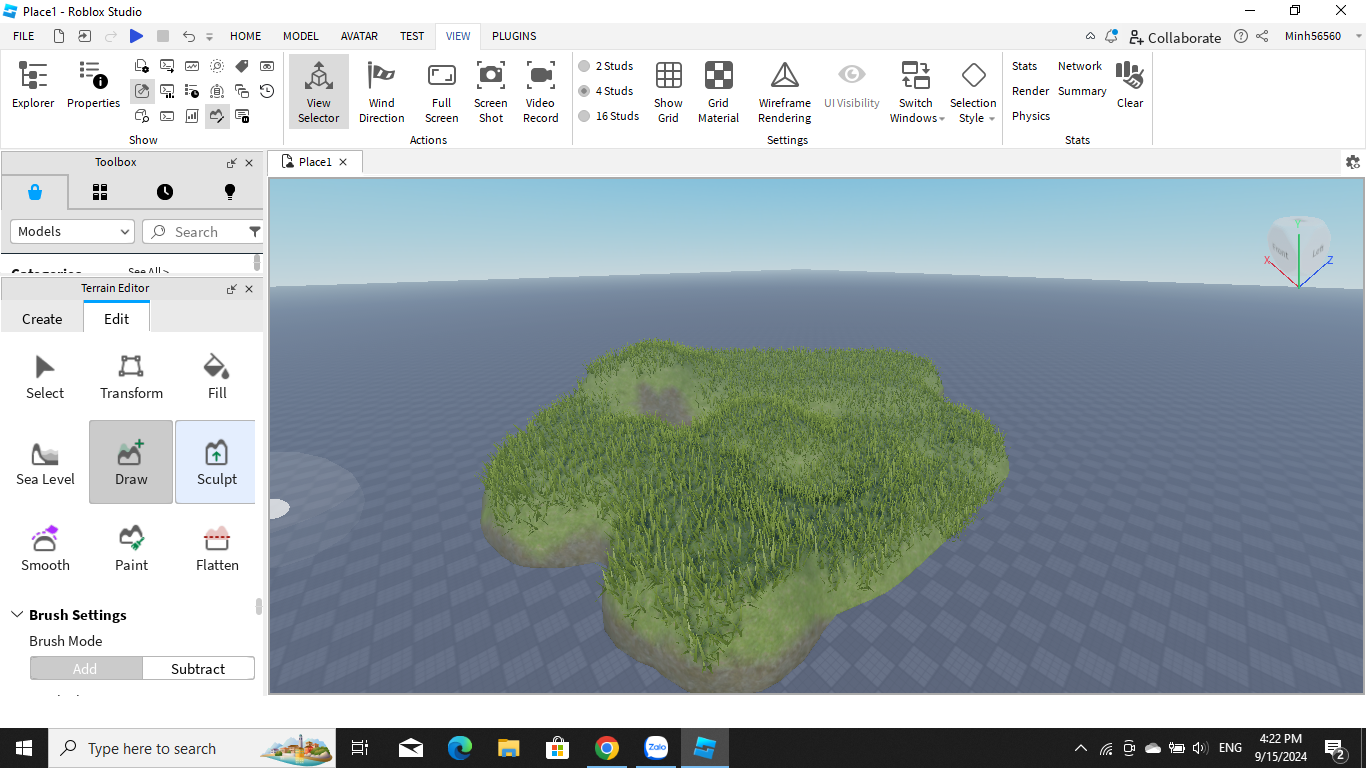Open Toolbox Creations lightbulb tab
The height and width of the screenshot is (768, 1366).
(x=230, y=192)
